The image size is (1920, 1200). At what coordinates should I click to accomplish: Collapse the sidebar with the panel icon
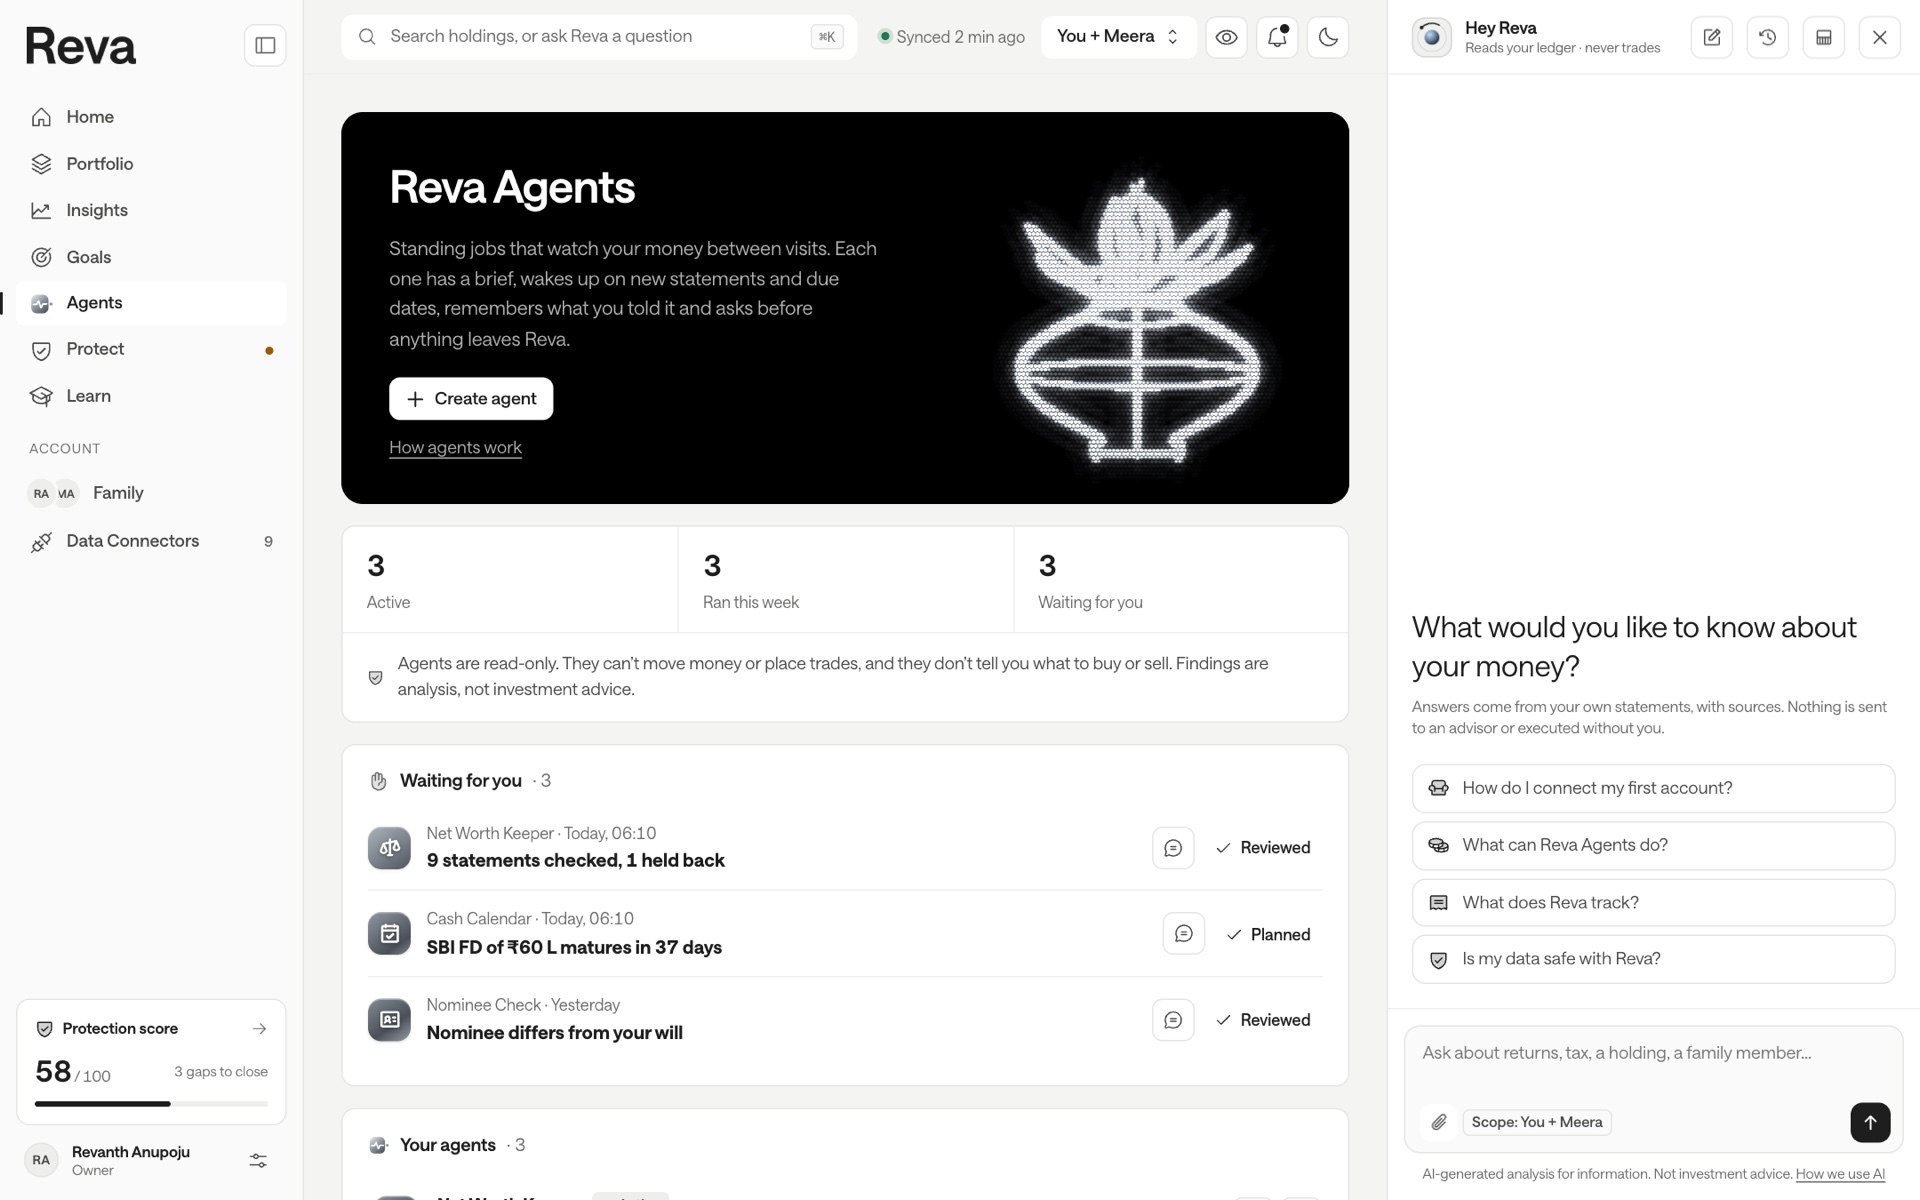(x=265, y=45)
